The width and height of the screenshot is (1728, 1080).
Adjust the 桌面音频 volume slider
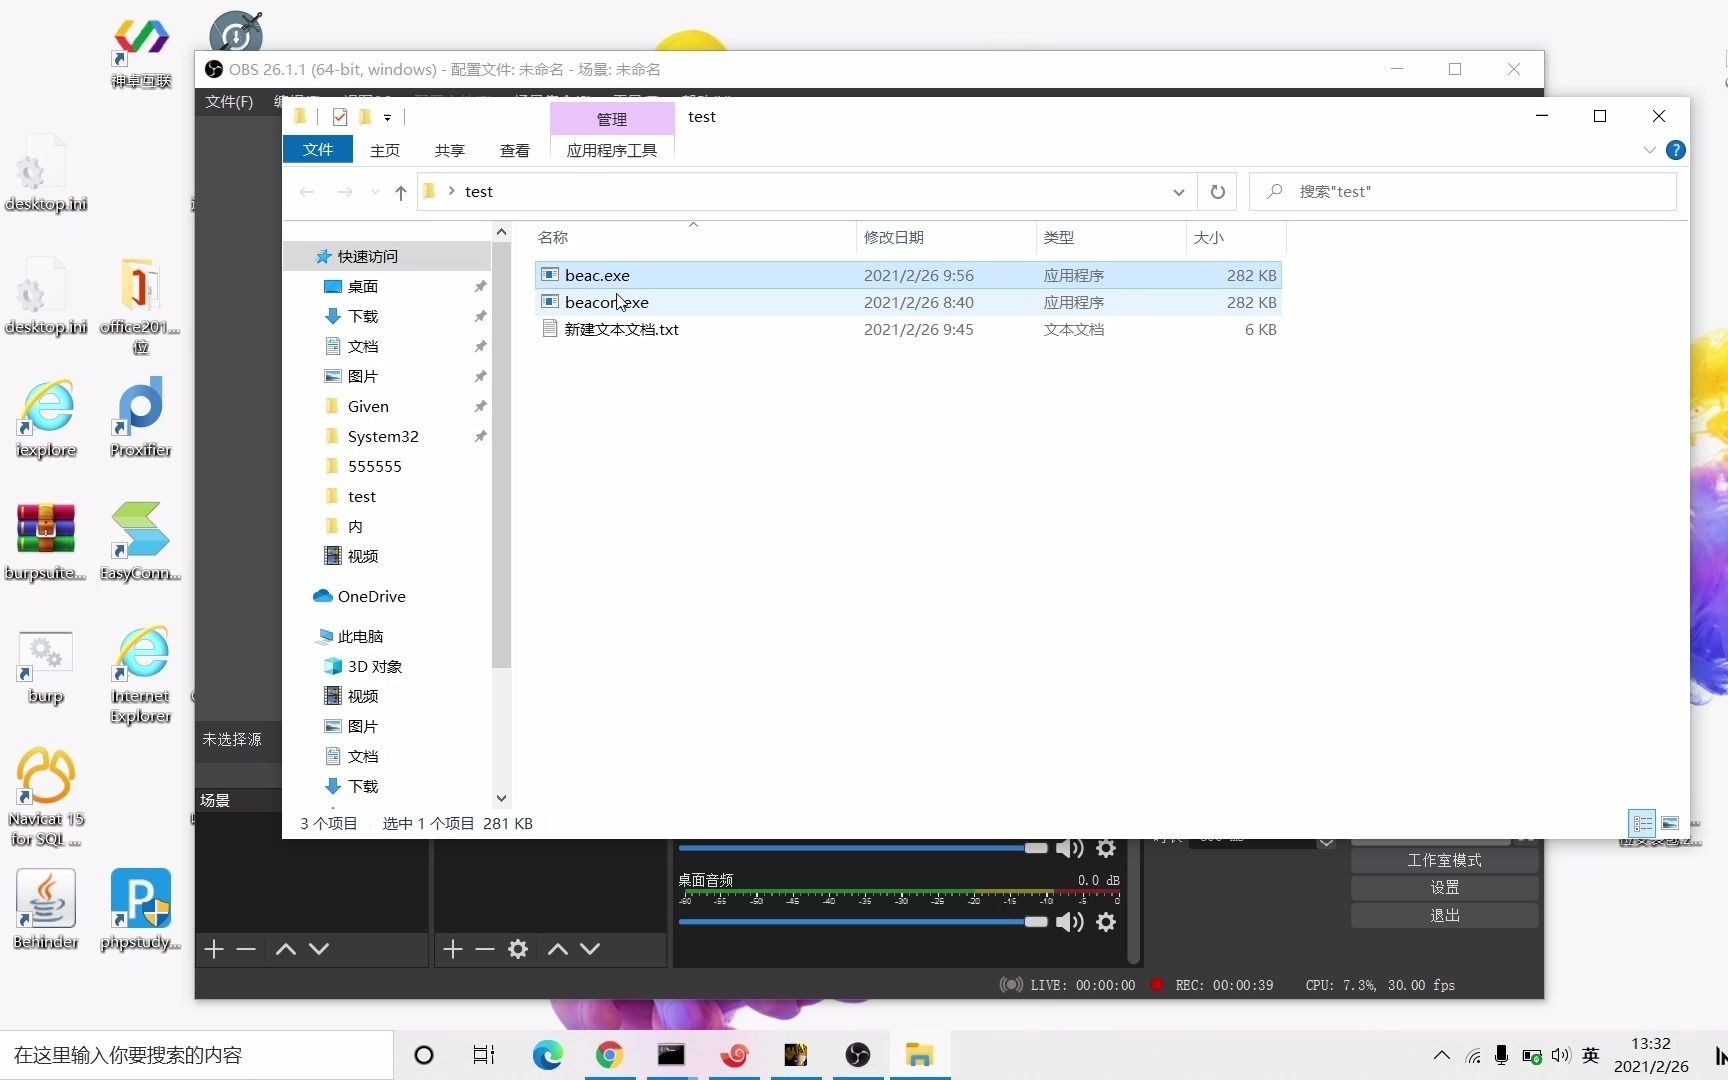pos(1035,921)
